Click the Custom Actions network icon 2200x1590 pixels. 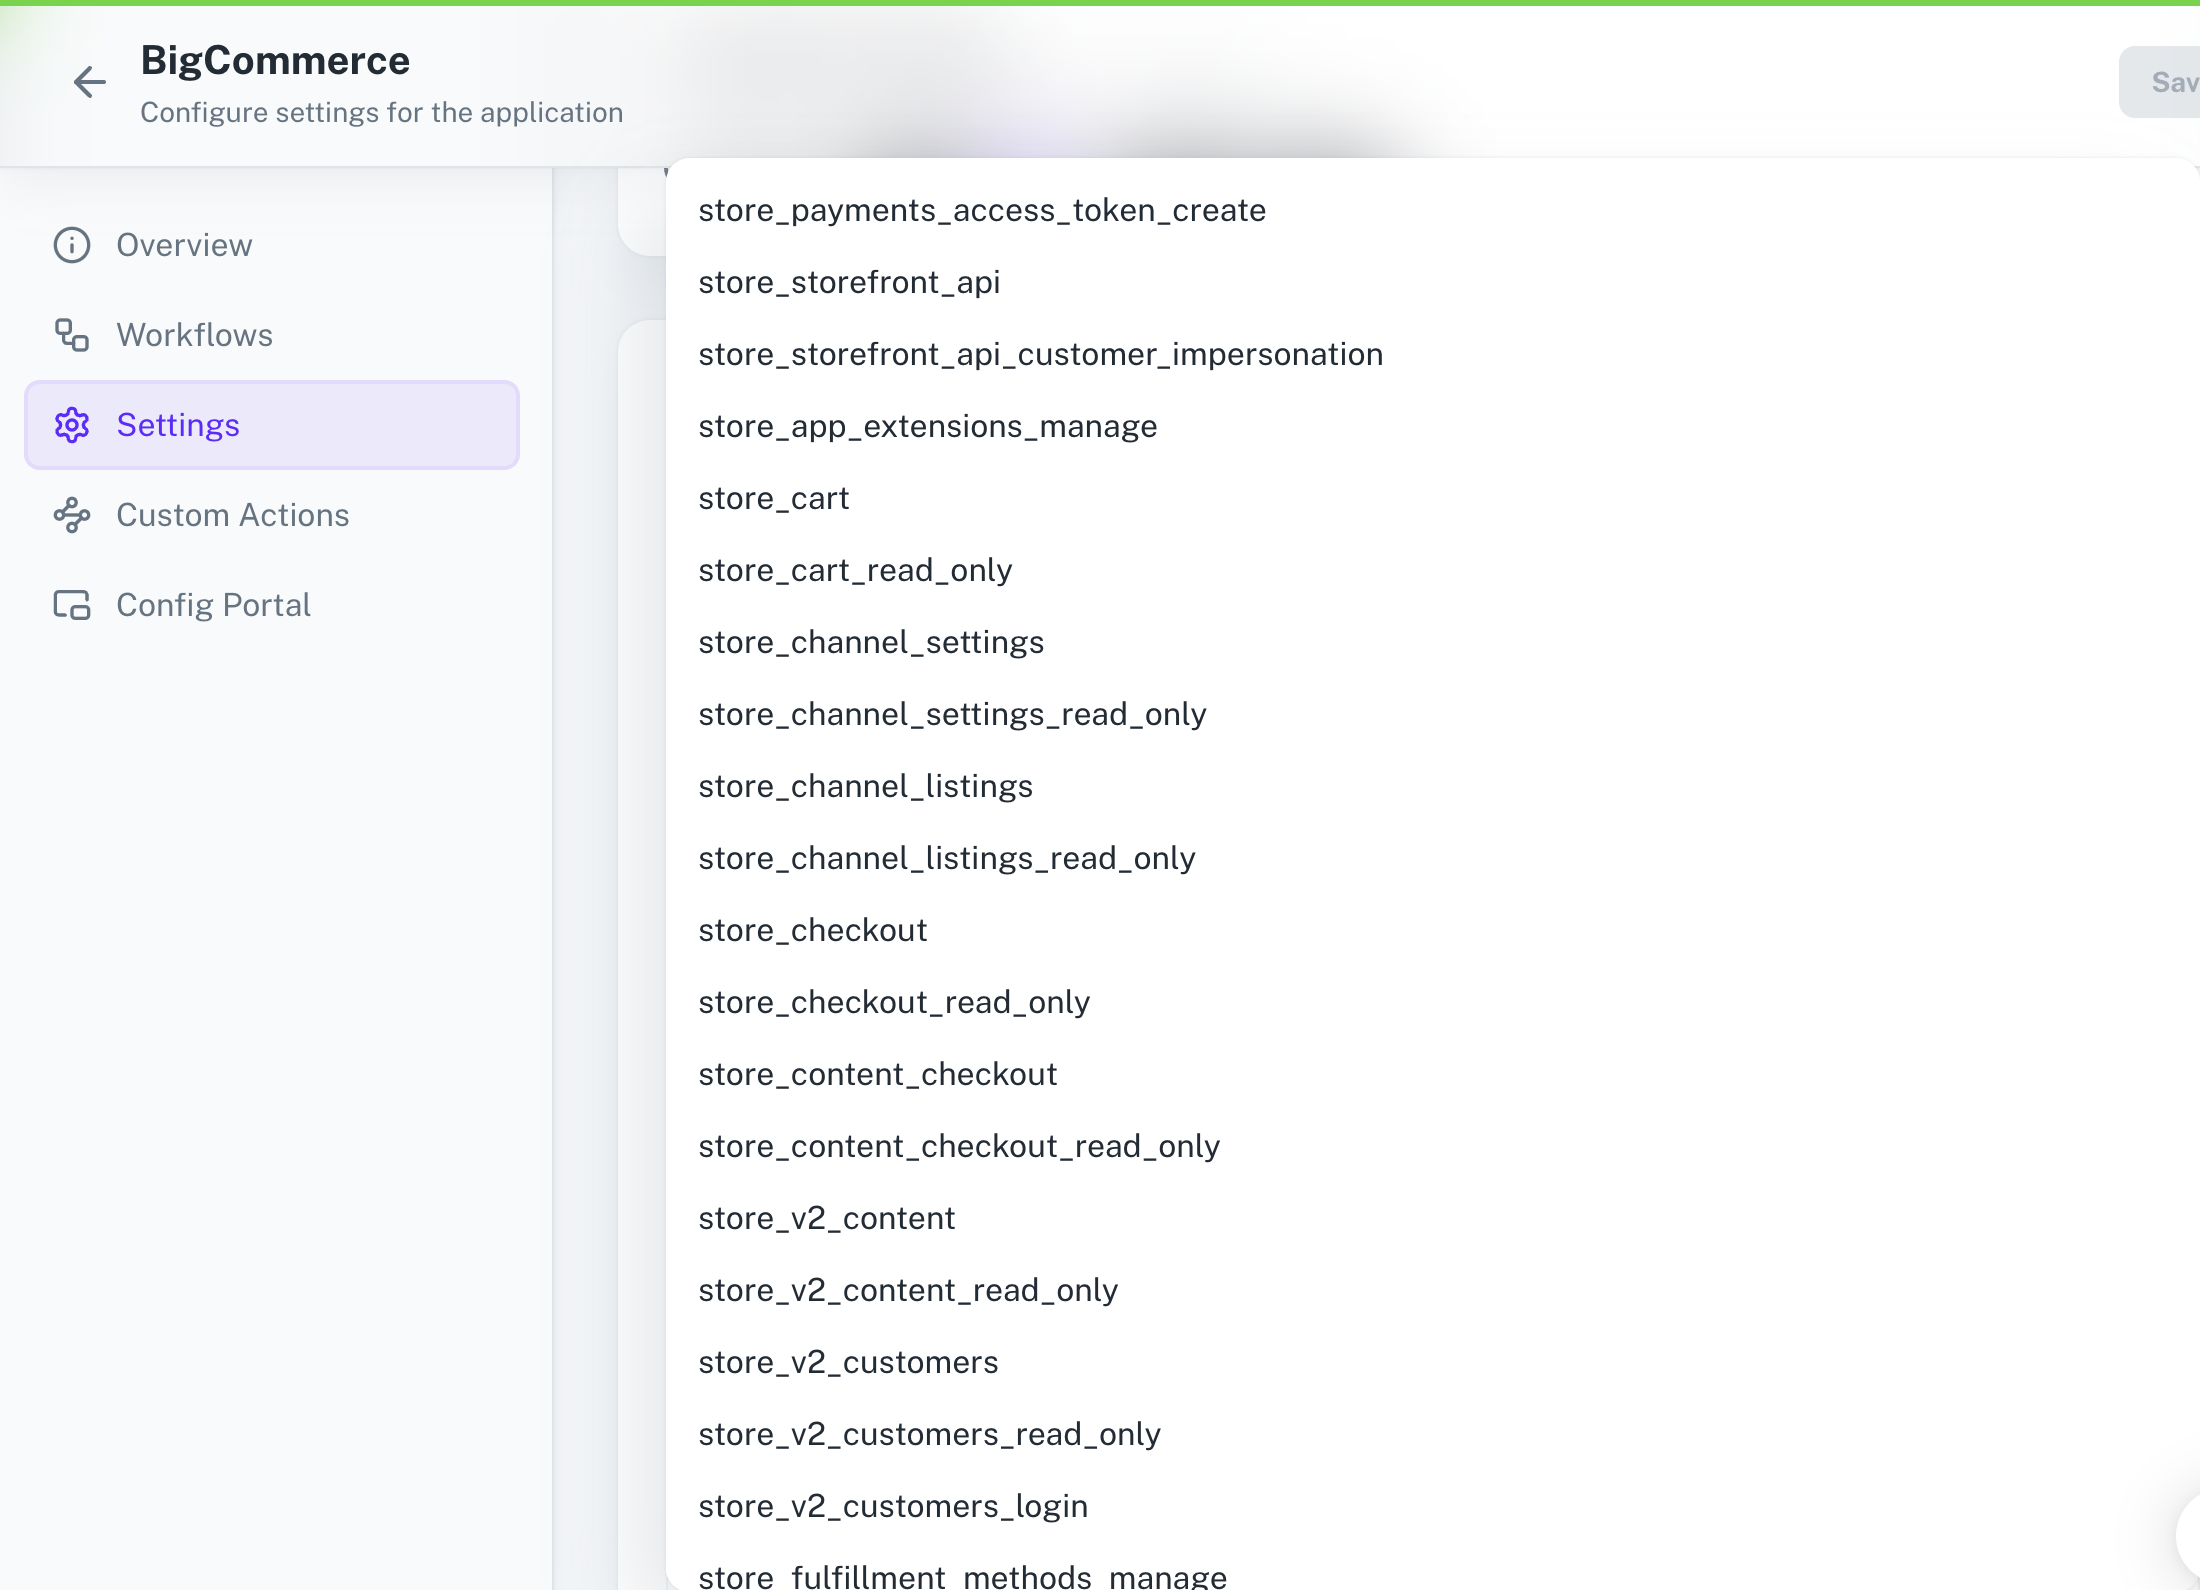point(71,515)
